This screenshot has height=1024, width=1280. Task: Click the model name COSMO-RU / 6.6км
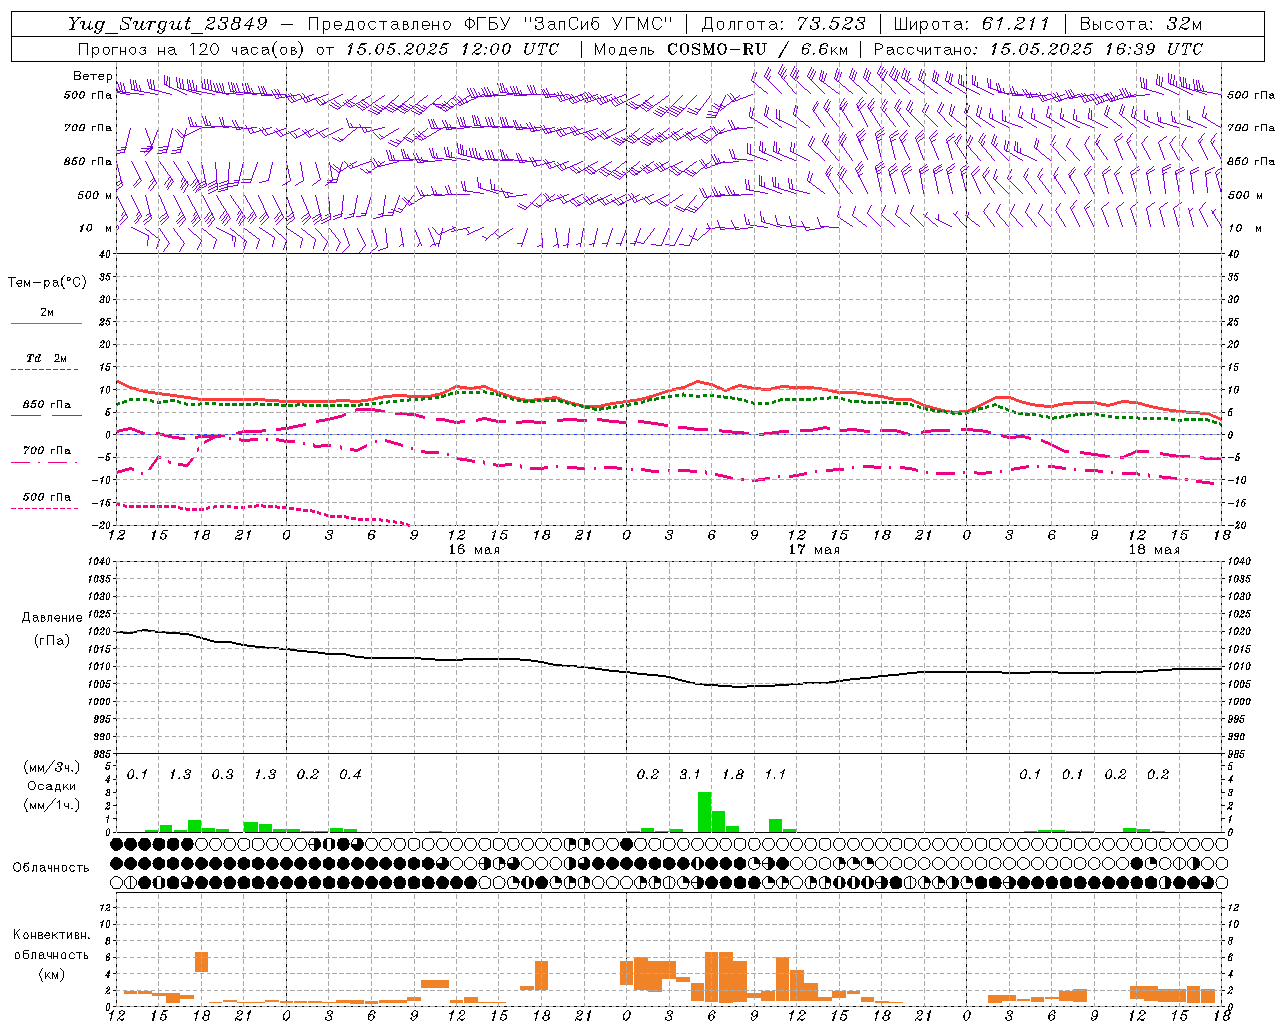[x=757, y=49]
